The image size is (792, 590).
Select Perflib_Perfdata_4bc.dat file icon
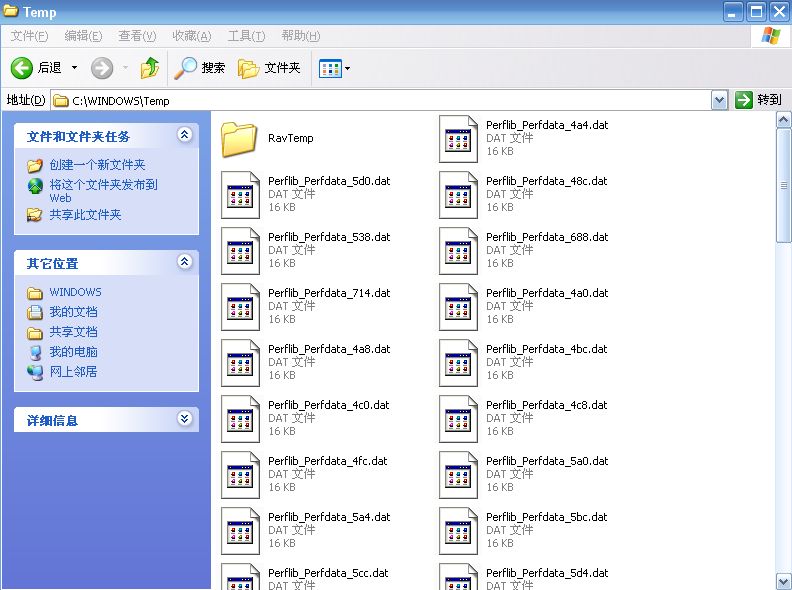458,363
